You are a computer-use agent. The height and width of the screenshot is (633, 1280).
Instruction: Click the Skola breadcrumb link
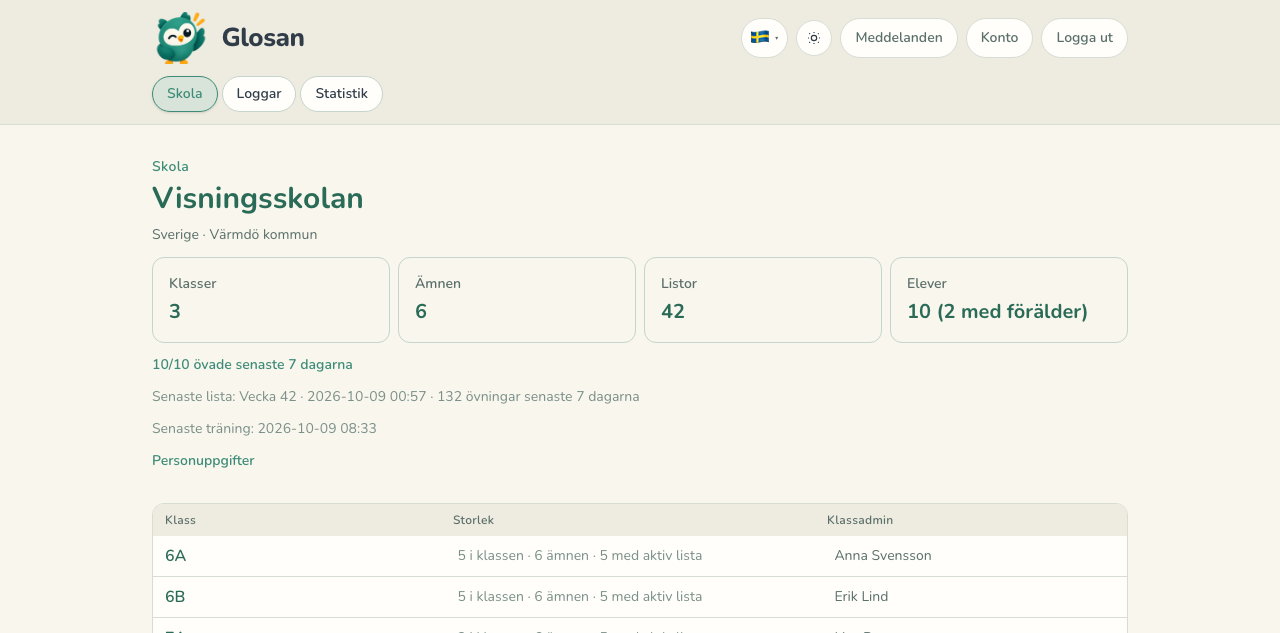pyautogui.click(x=170, y=167)
